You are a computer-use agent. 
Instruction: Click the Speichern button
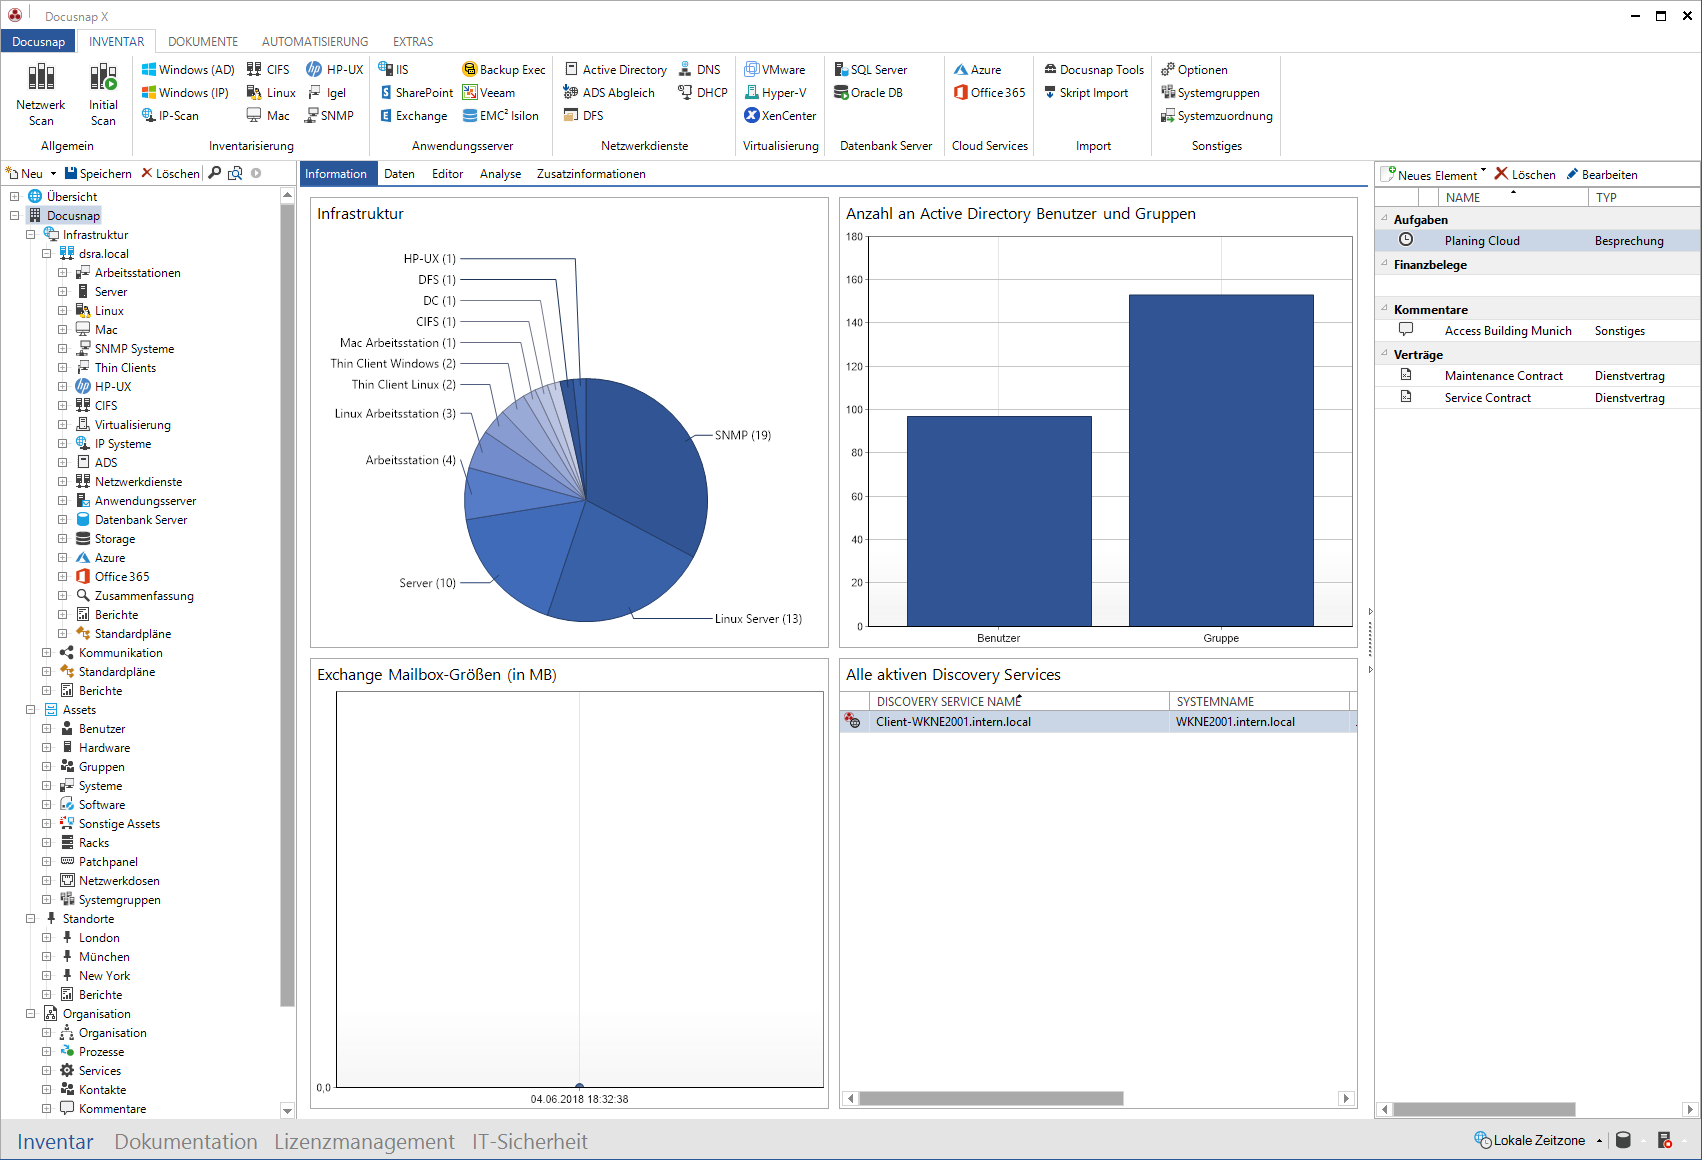(x=98, y=174)
